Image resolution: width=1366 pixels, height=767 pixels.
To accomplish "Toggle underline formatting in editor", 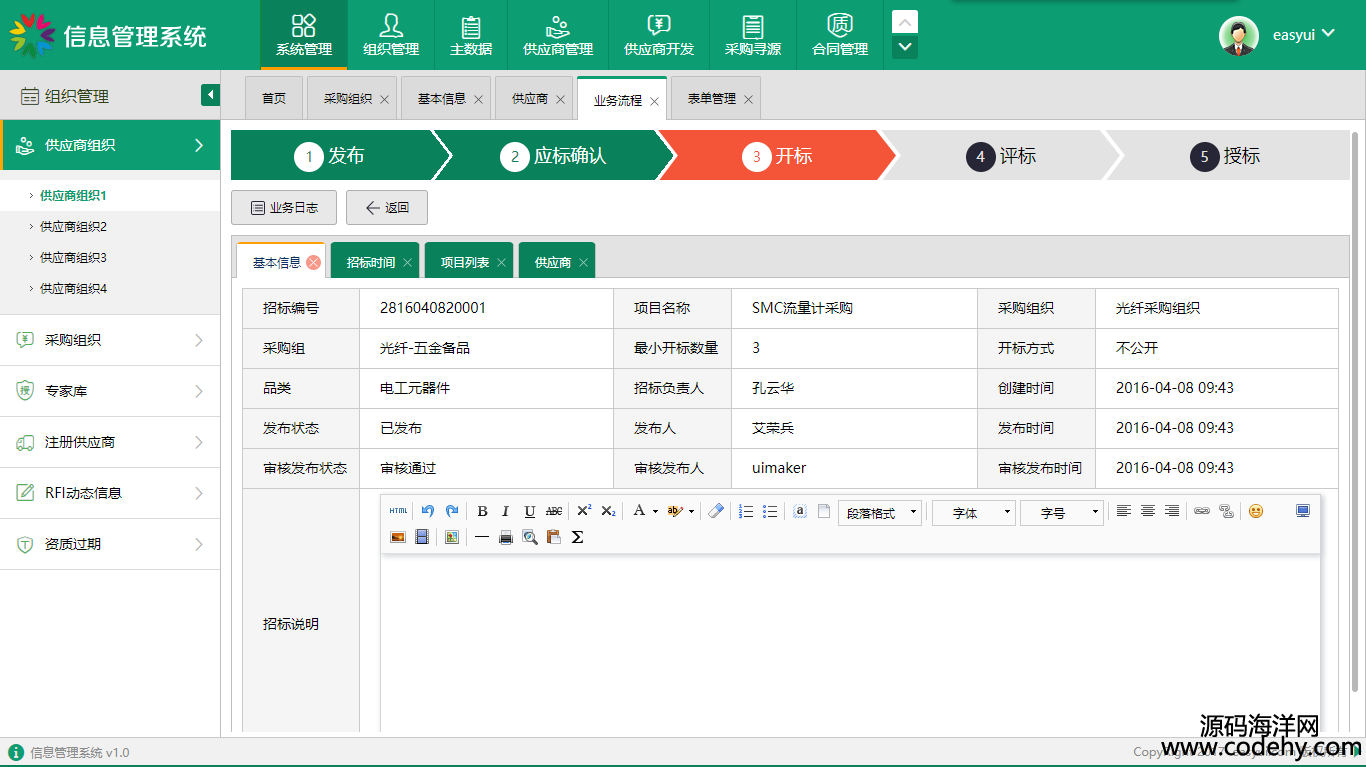I will [530, 511].
